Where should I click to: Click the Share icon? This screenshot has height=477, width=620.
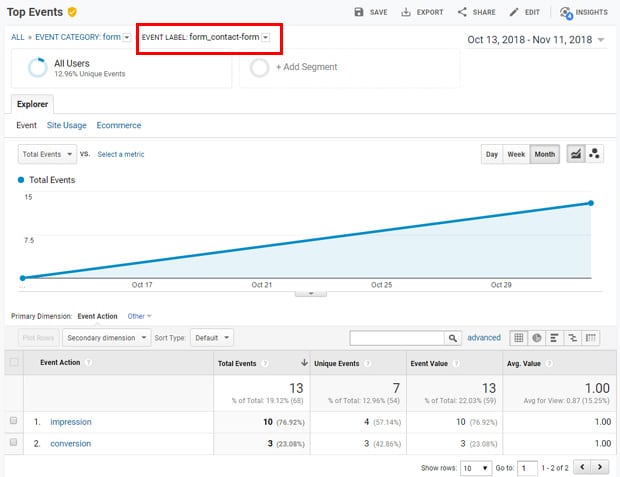(x=462, y=12)
